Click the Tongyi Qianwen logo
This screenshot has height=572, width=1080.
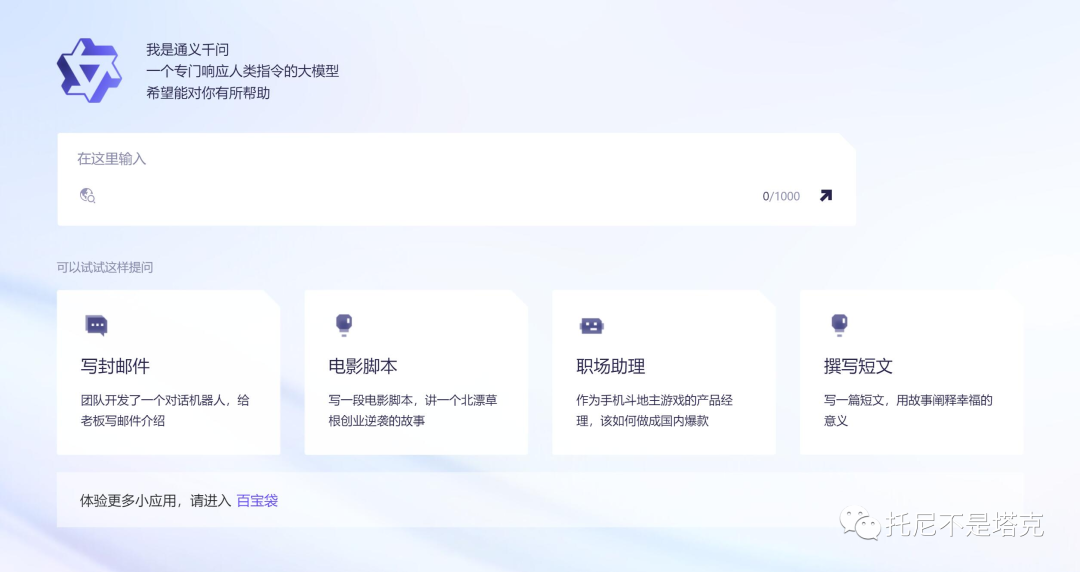(89, 72)
